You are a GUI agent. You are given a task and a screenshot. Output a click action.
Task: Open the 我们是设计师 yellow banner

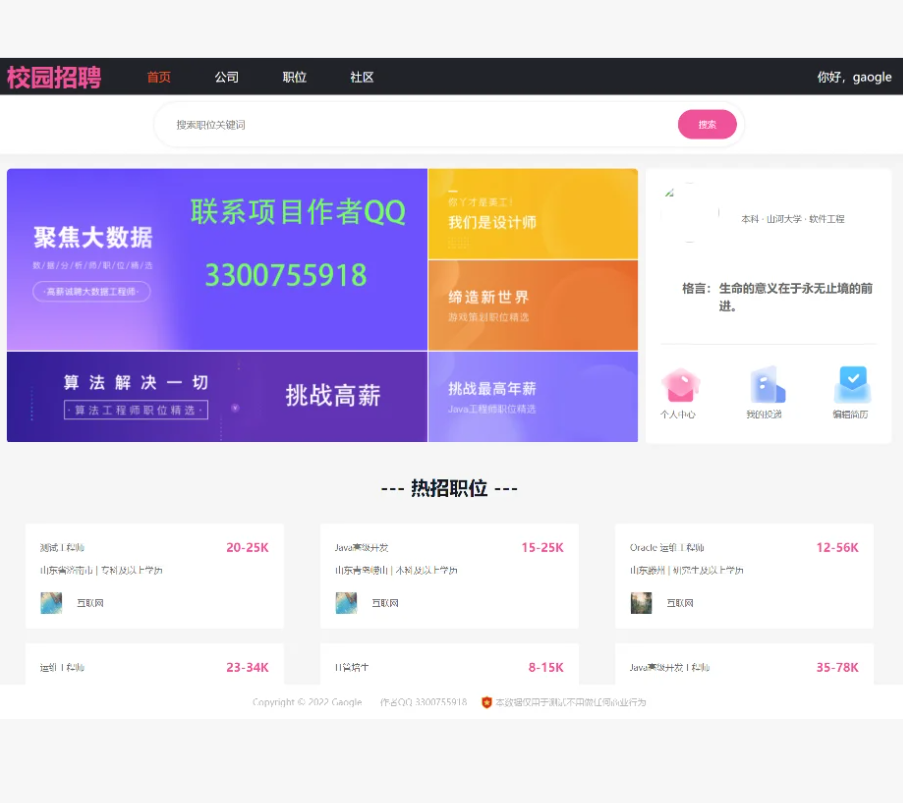click(532, 214)
